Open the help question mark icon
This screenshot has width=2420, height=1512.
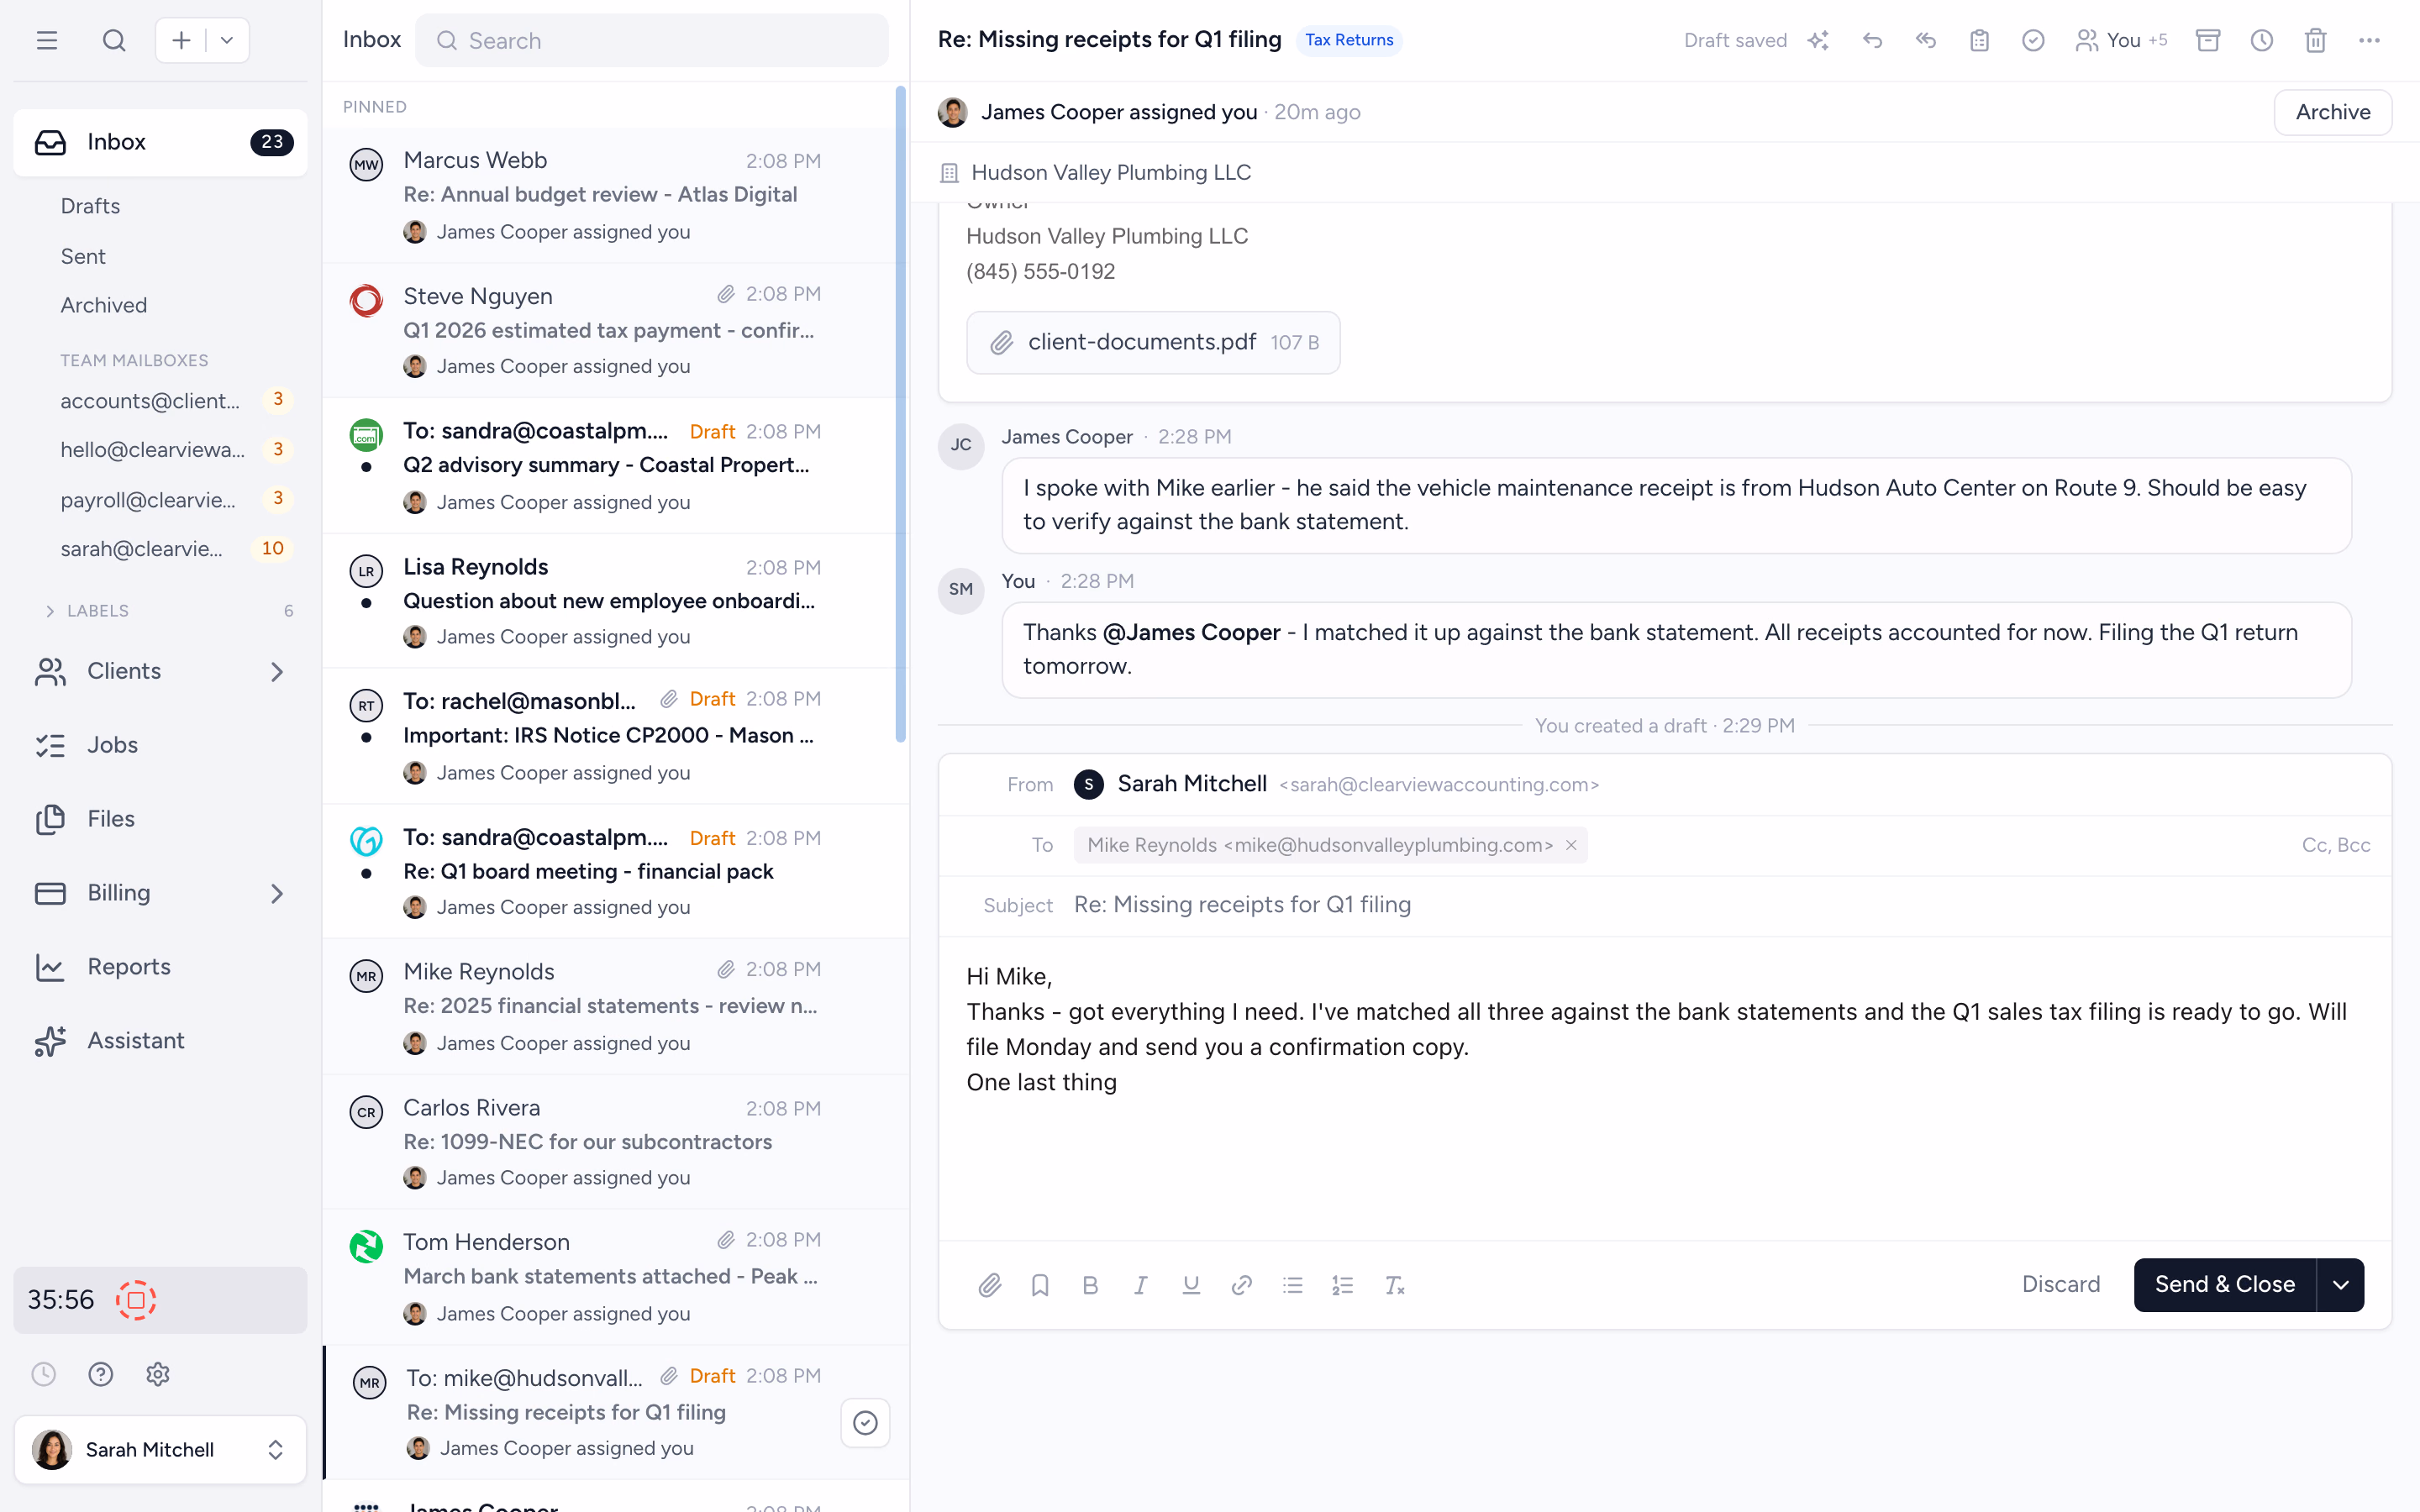click(100, 1374)
